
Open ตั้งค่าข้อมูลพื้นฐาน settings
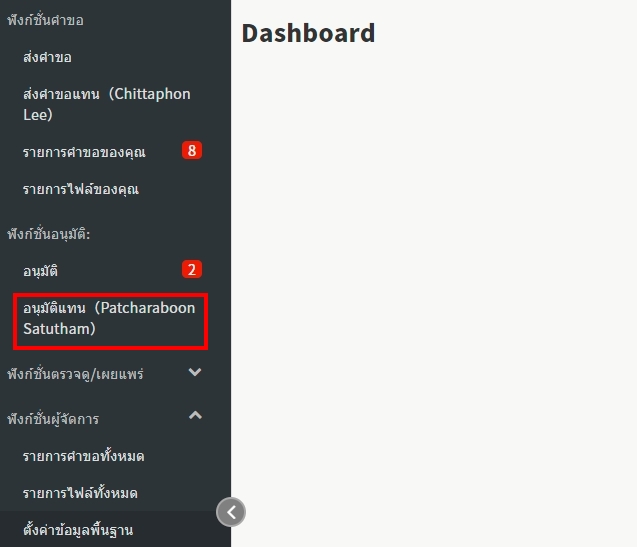point(78,529)
